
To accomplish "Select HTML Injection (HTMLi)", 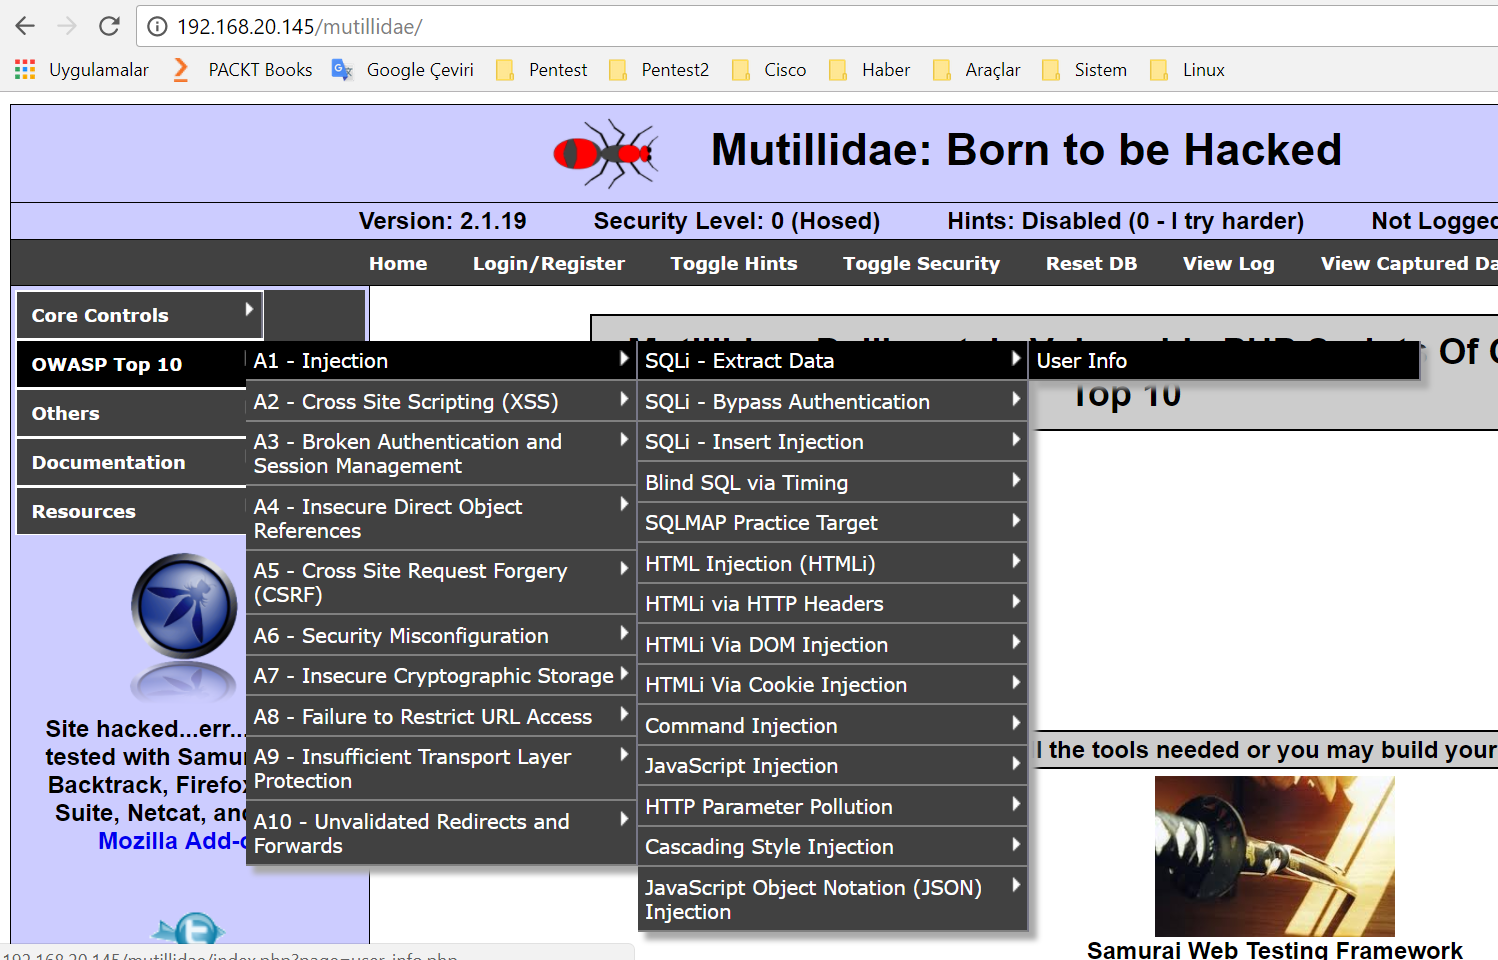I will pos(832,564).
